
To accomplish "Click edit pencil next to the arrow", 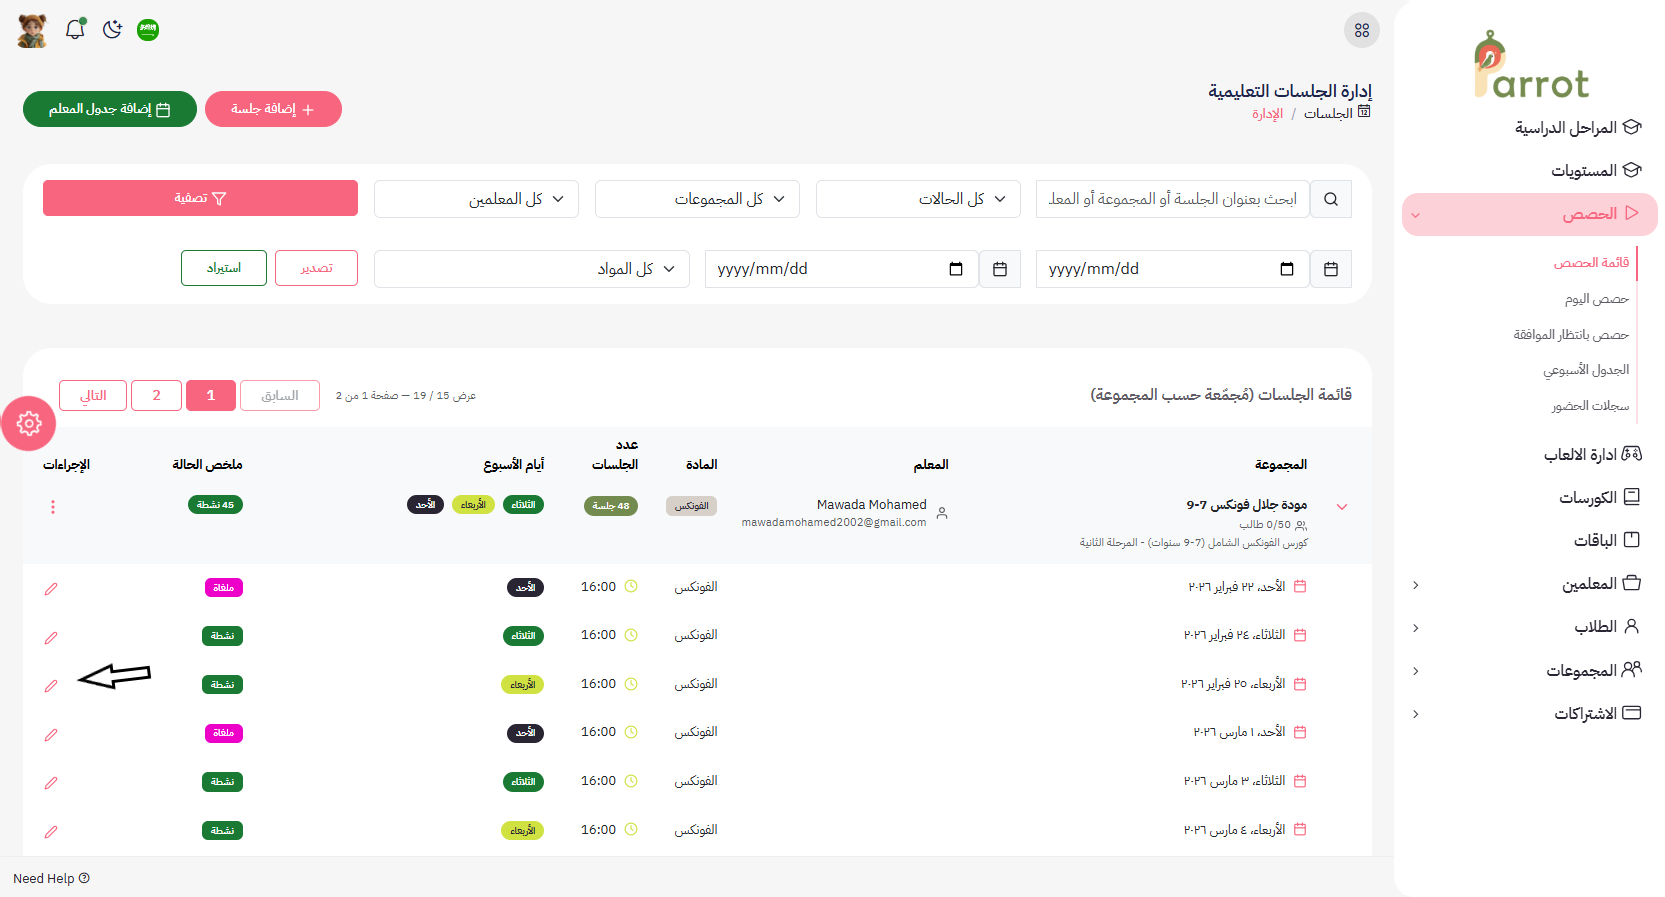I will coord(51,686).
